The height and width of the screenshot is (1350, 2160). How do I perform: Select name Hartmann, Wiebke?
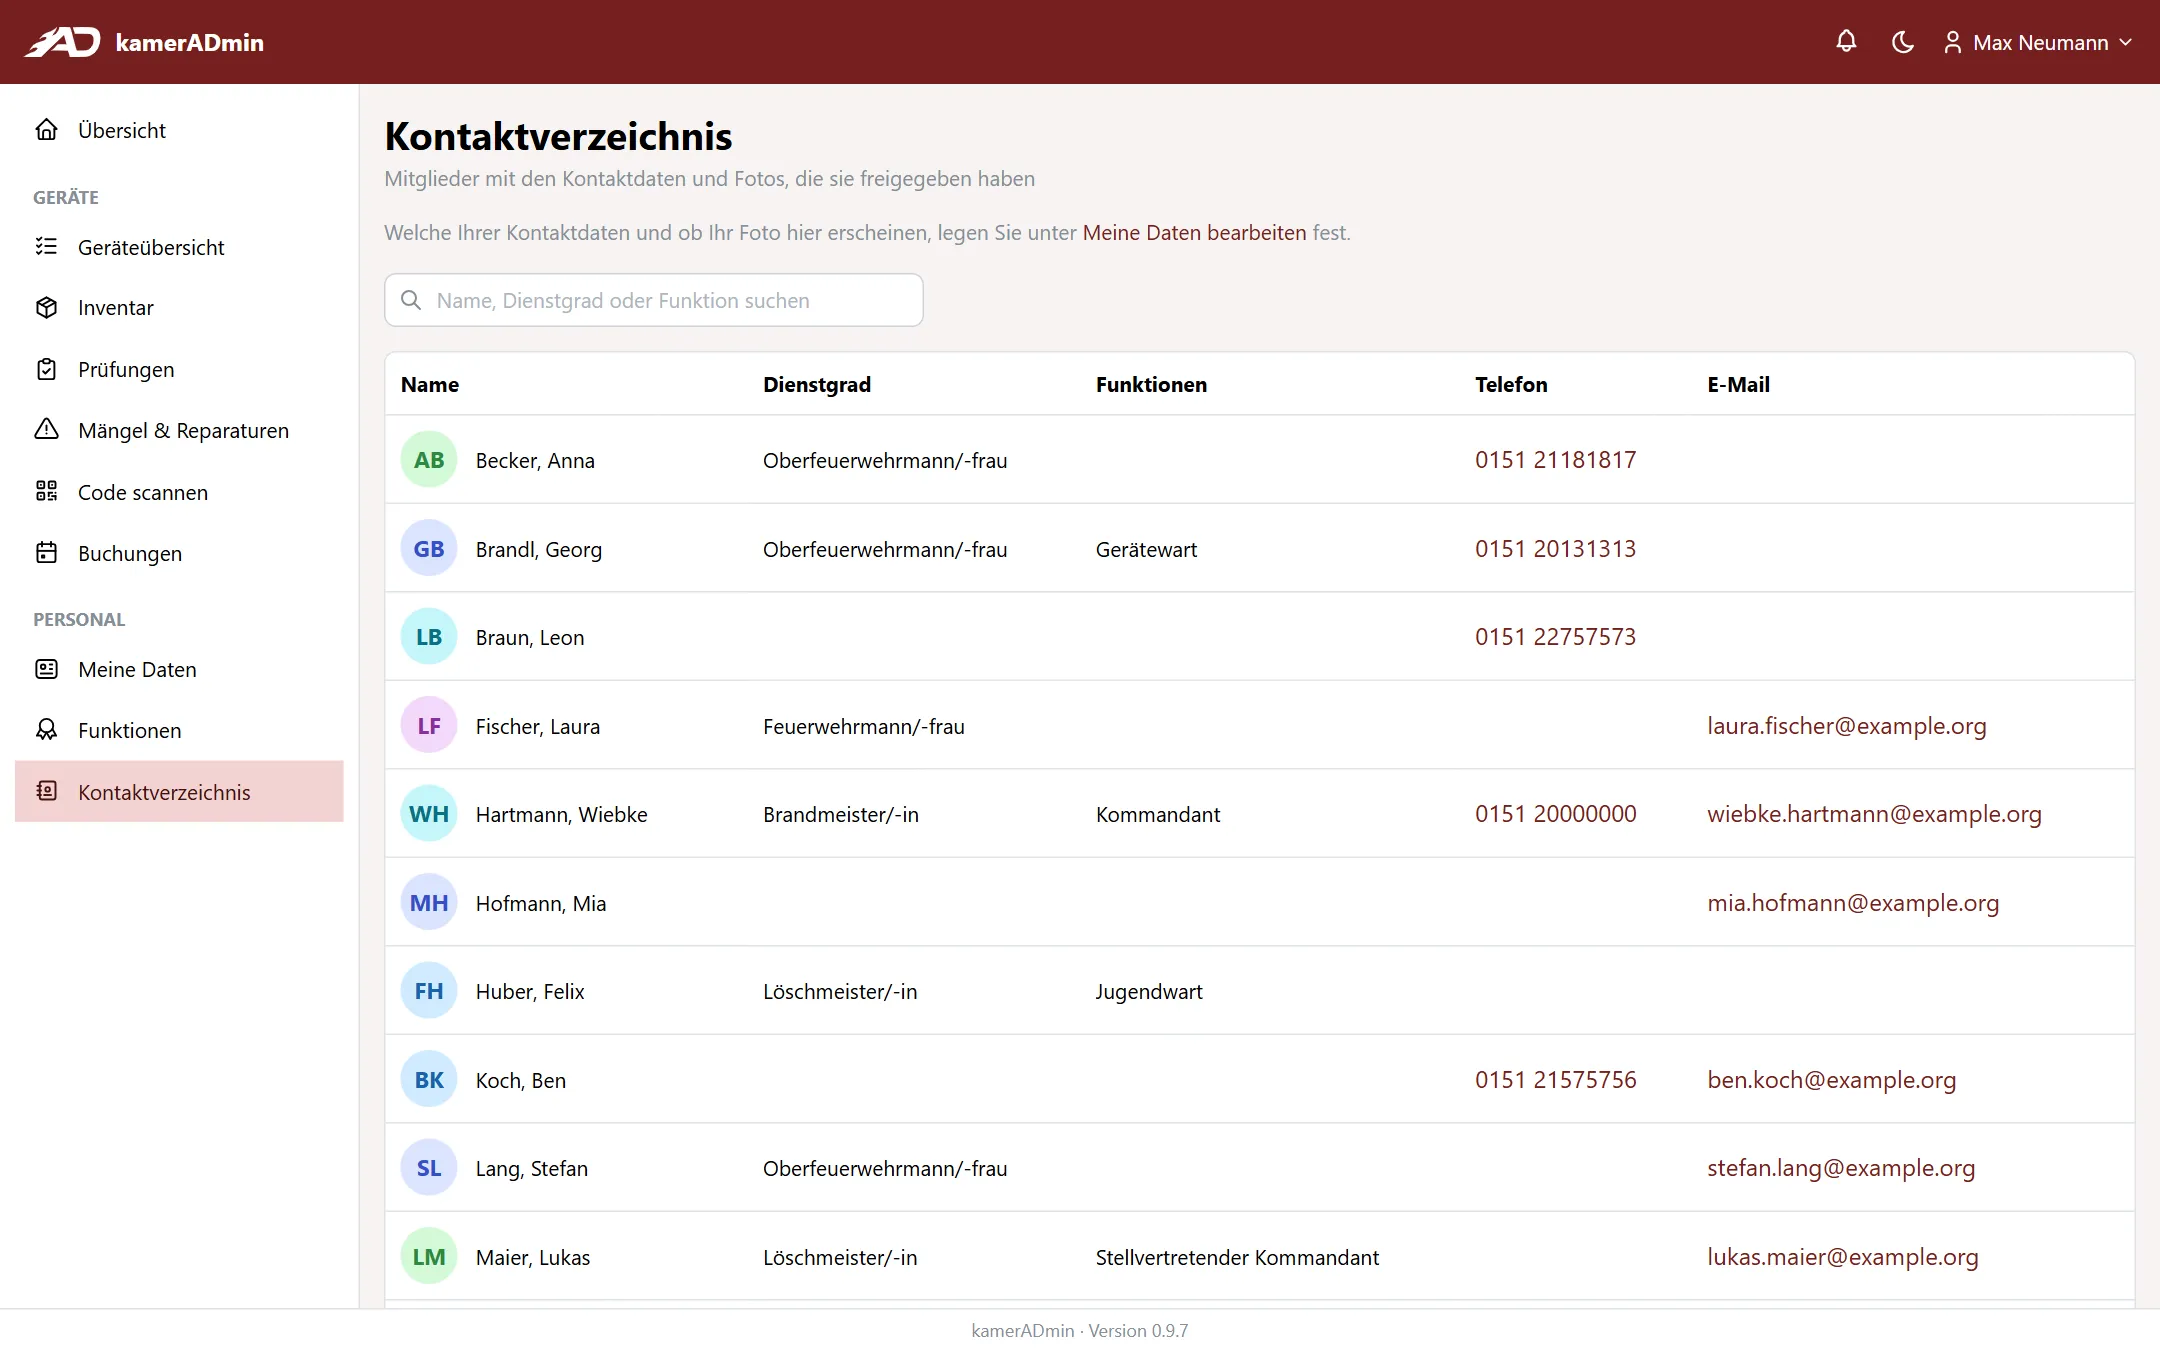tap(561, 815)
